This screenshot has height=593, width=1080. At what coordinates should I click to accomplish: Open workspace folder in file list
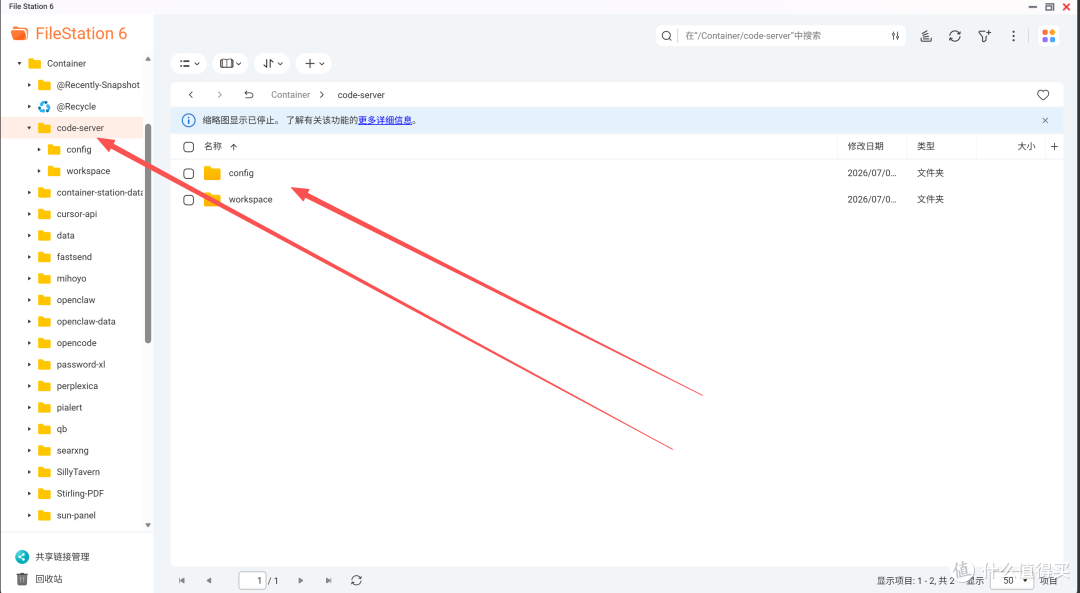tap(251, 200)
